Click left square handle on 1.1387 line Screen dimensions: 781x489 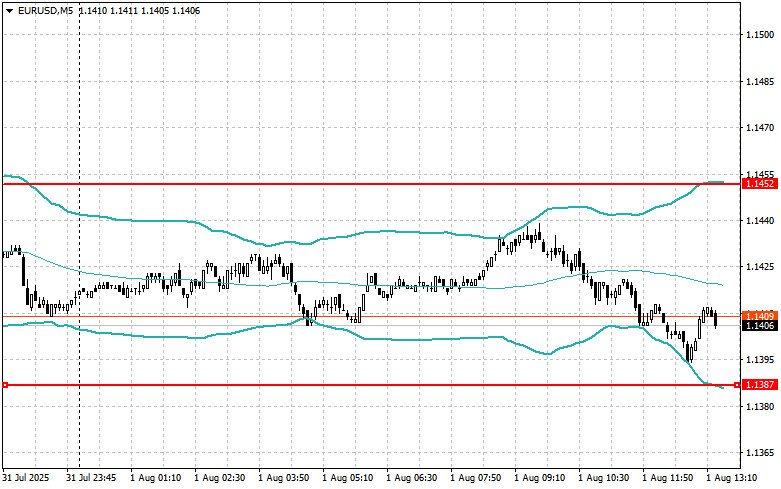5,385
